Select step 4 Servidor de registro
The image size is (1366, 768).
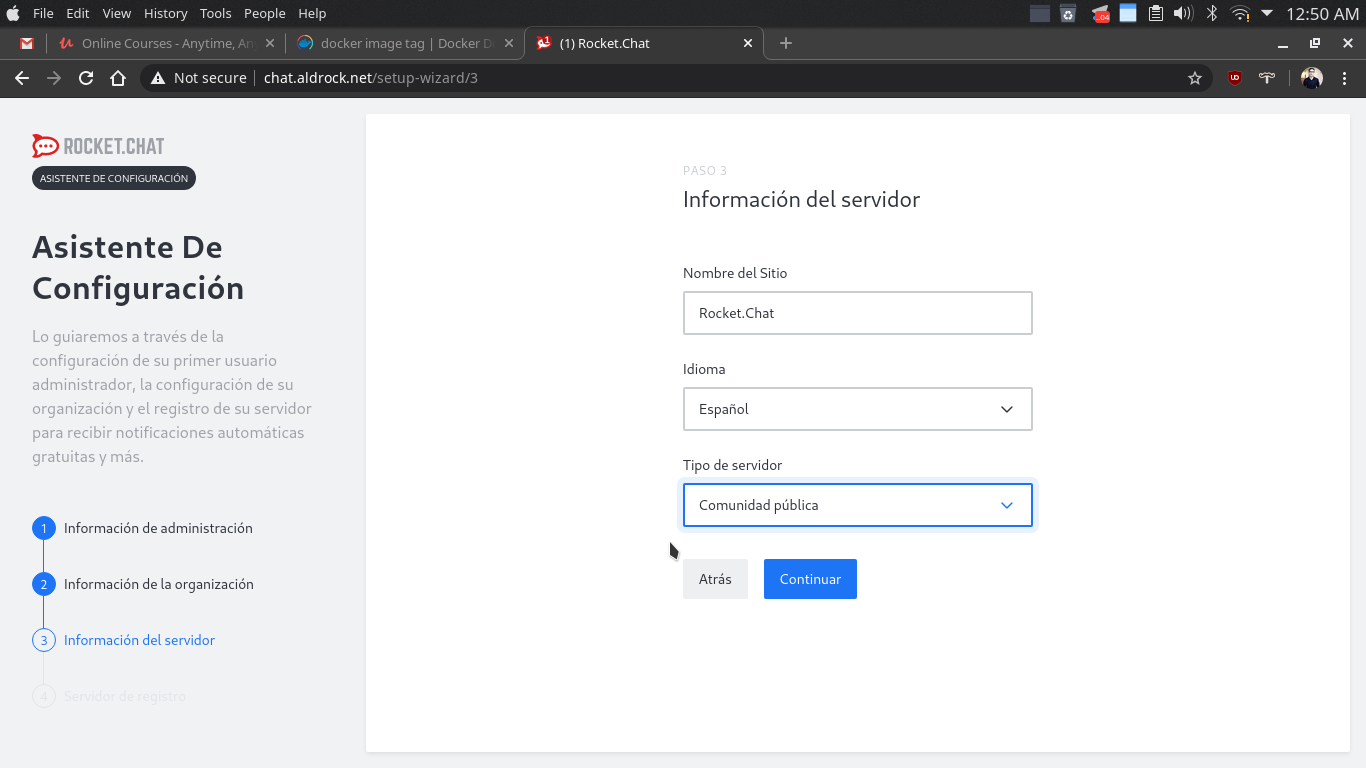[109, 696]
